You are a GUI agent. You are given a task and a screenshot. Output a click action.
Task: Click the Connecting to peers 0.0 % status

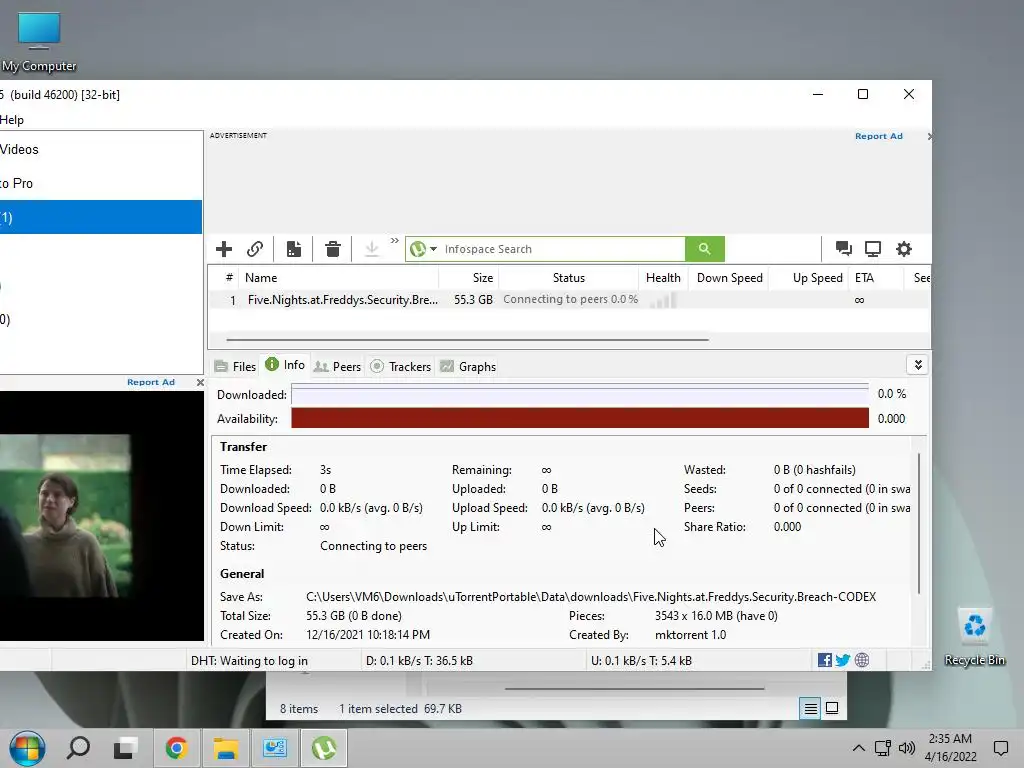coord(570,299)
